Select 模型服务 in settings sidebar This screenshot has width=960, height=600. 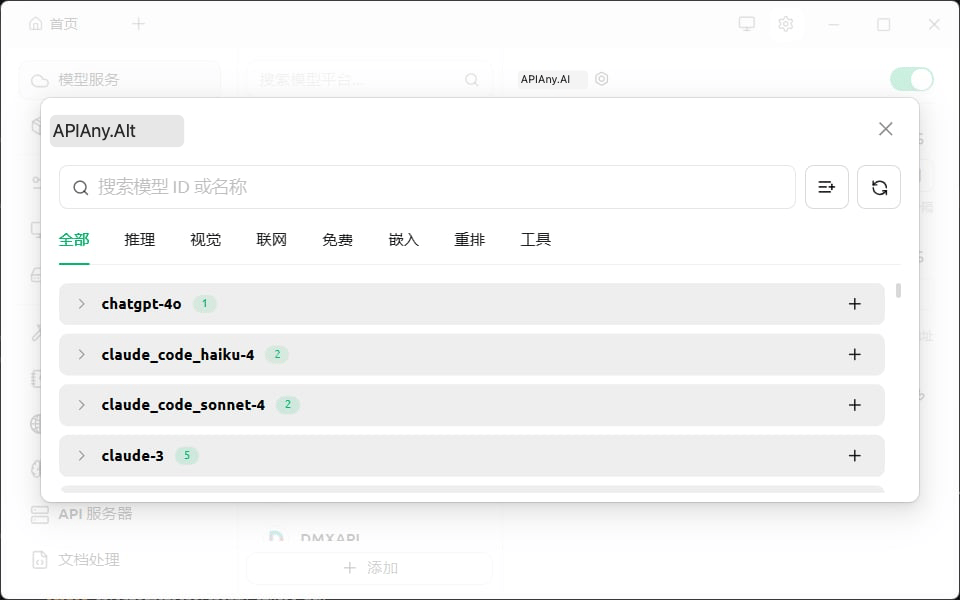(120, 80)
